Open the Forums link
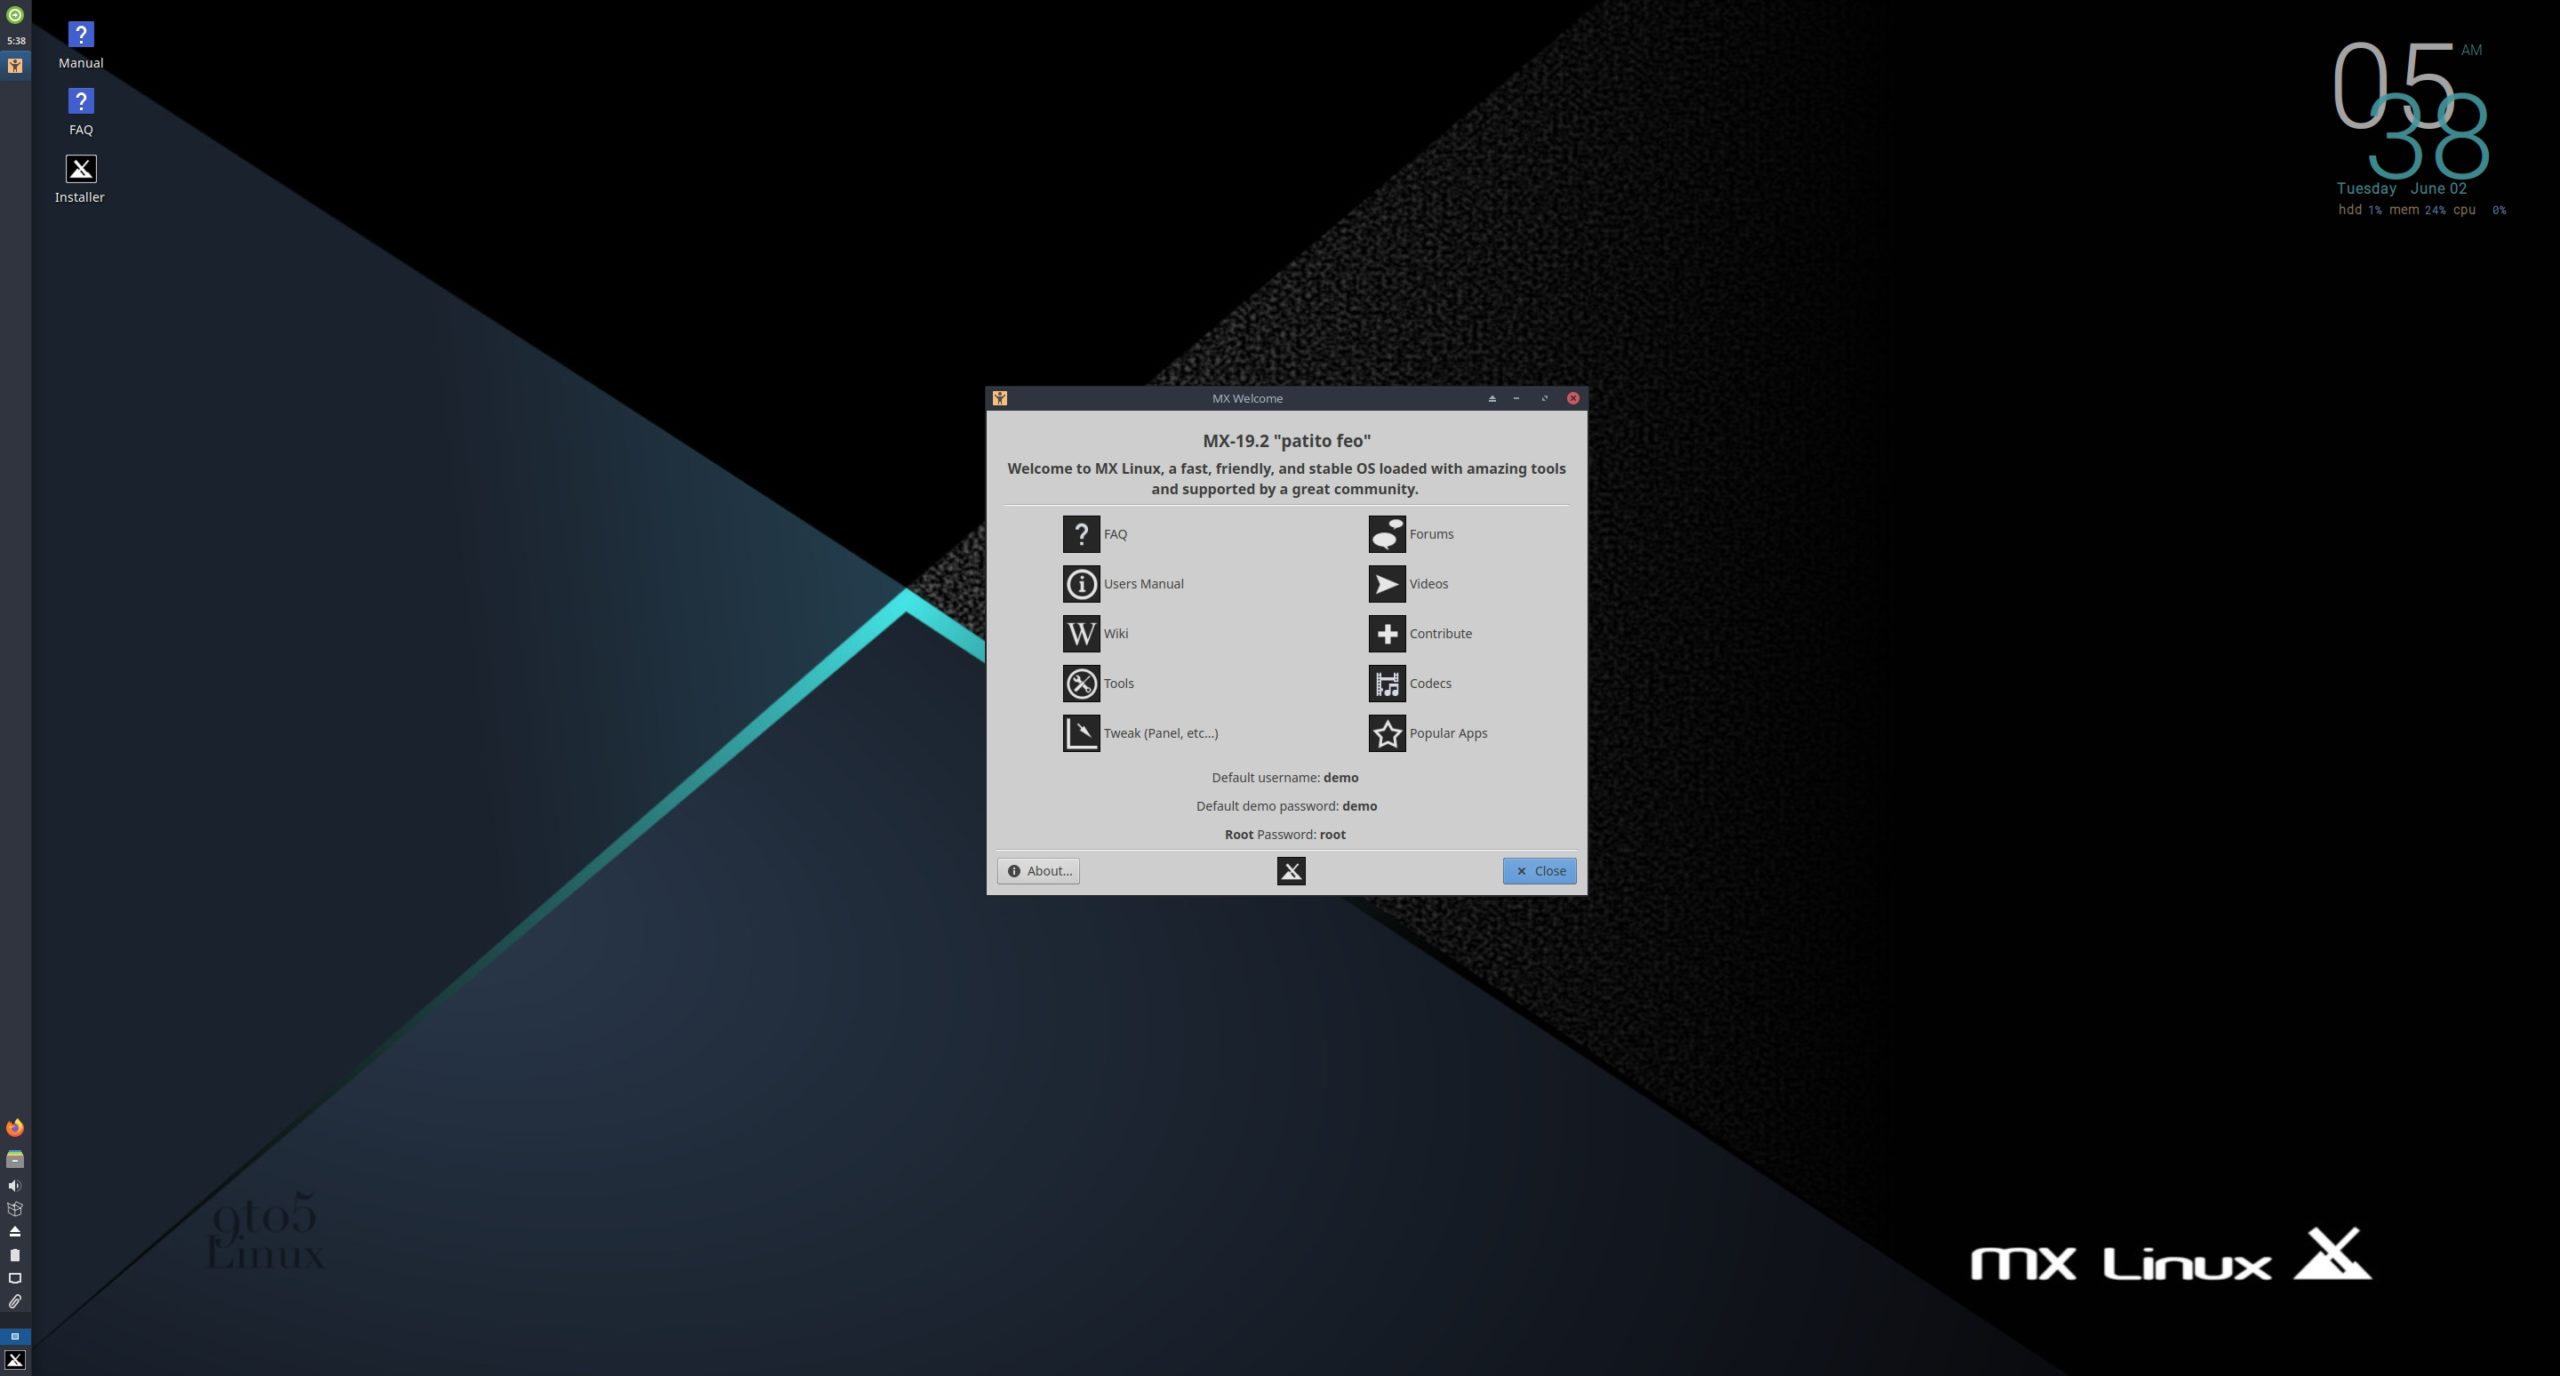This screenshot has width=2560, height=1376. [1386, 534]
